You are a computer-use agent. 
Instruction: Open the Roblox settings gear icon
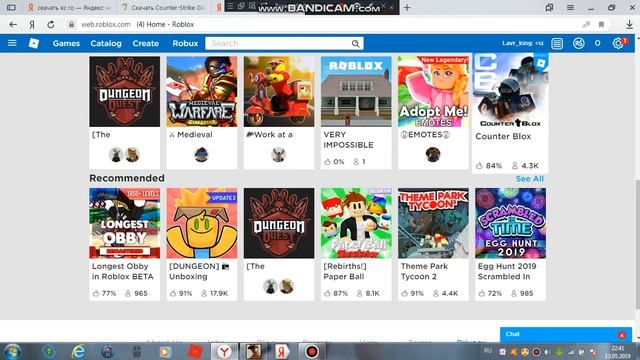tap(618, 43)
